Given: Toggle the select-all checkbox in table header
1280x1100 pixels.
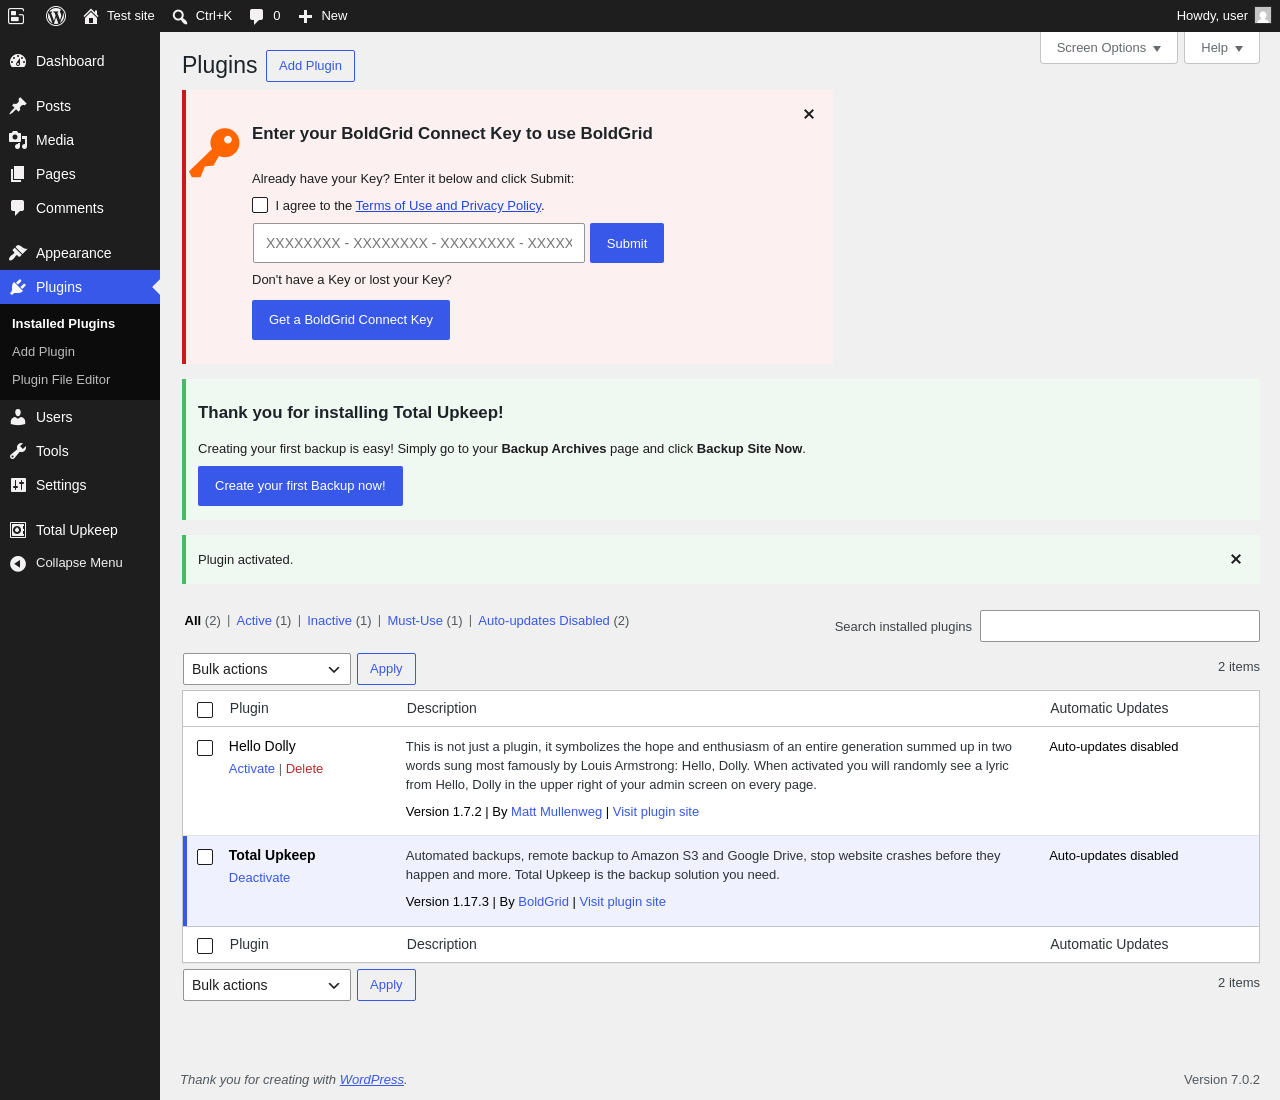Looking at the screenshot, I should click(x=205, y=710).
